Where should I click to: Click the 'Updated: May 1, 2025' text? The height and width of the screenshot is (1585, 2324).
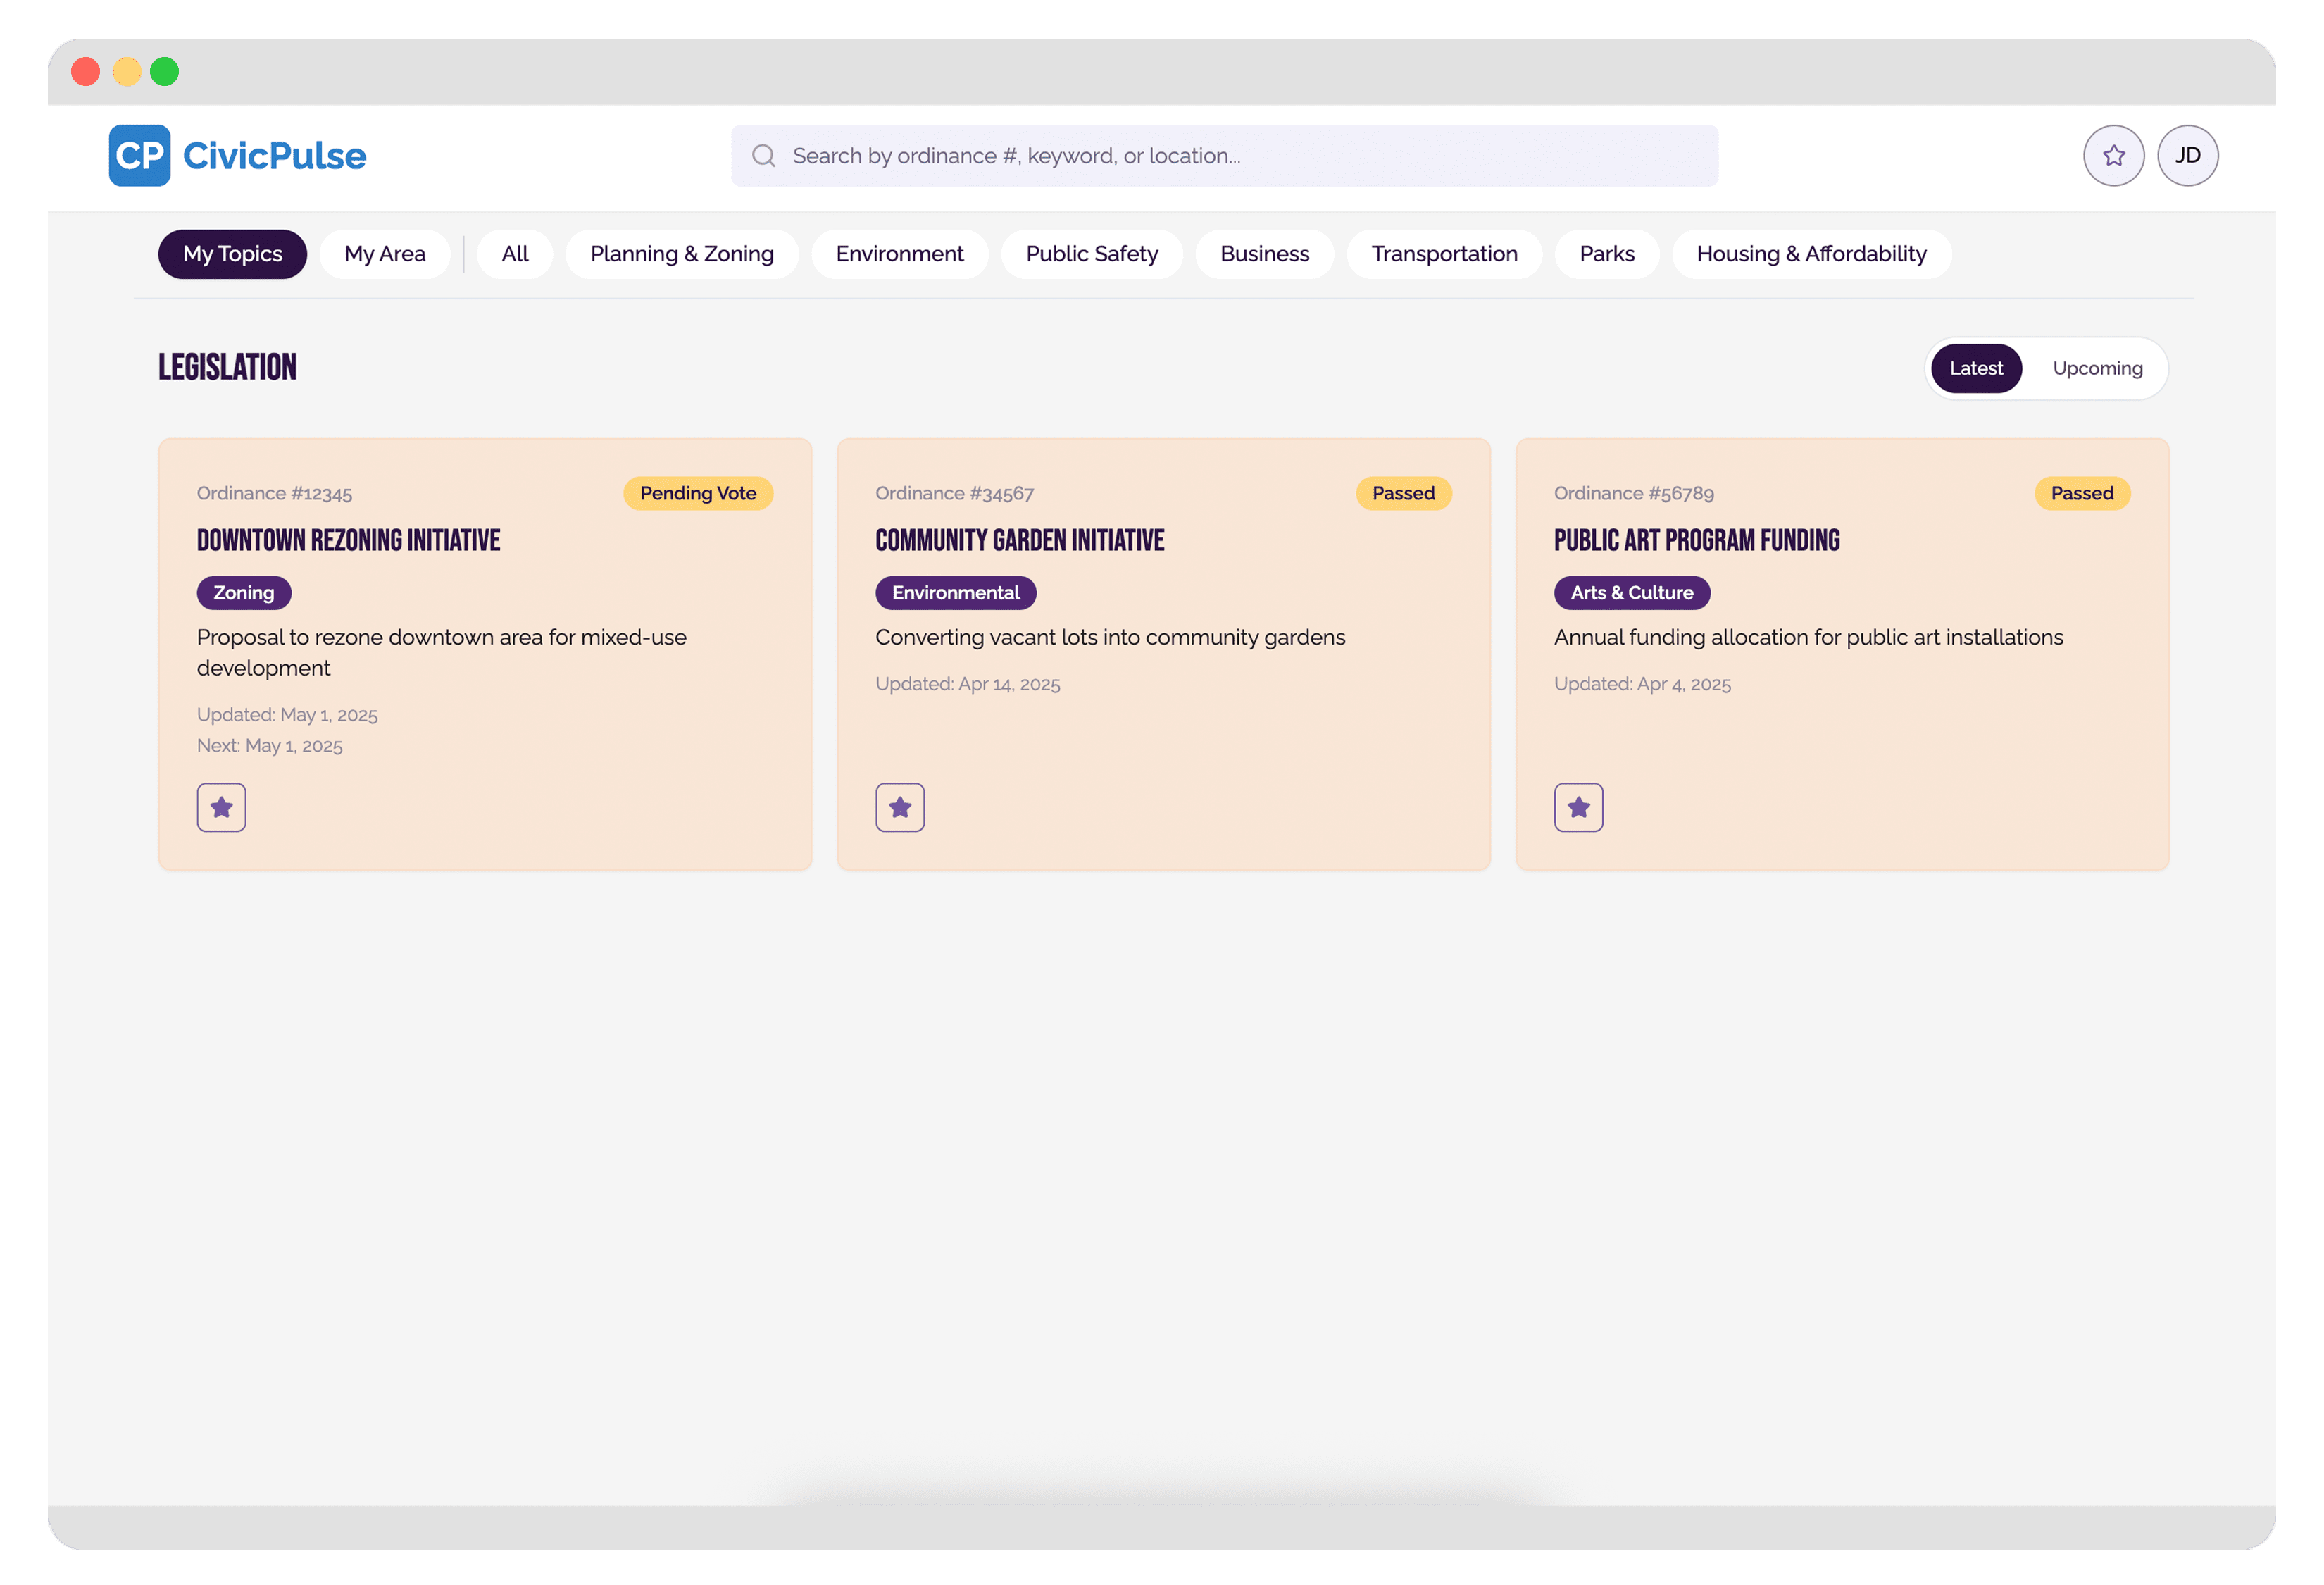tap(287, 715)
